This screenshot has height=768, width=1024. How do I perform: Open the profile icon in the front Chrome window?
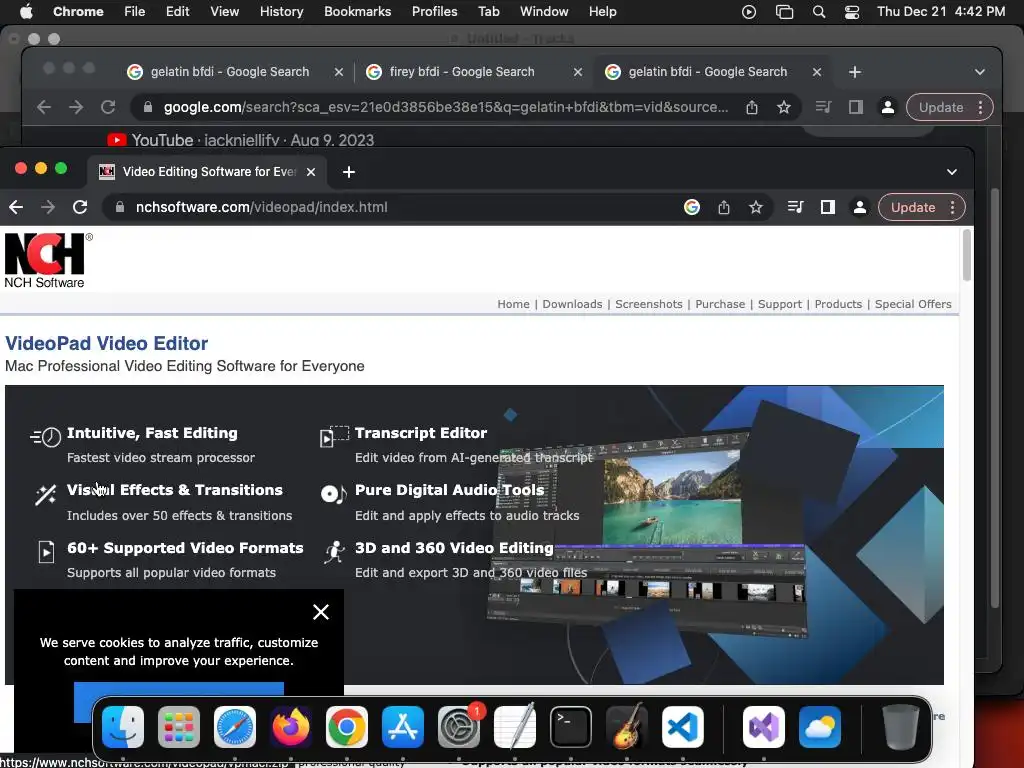859,207
